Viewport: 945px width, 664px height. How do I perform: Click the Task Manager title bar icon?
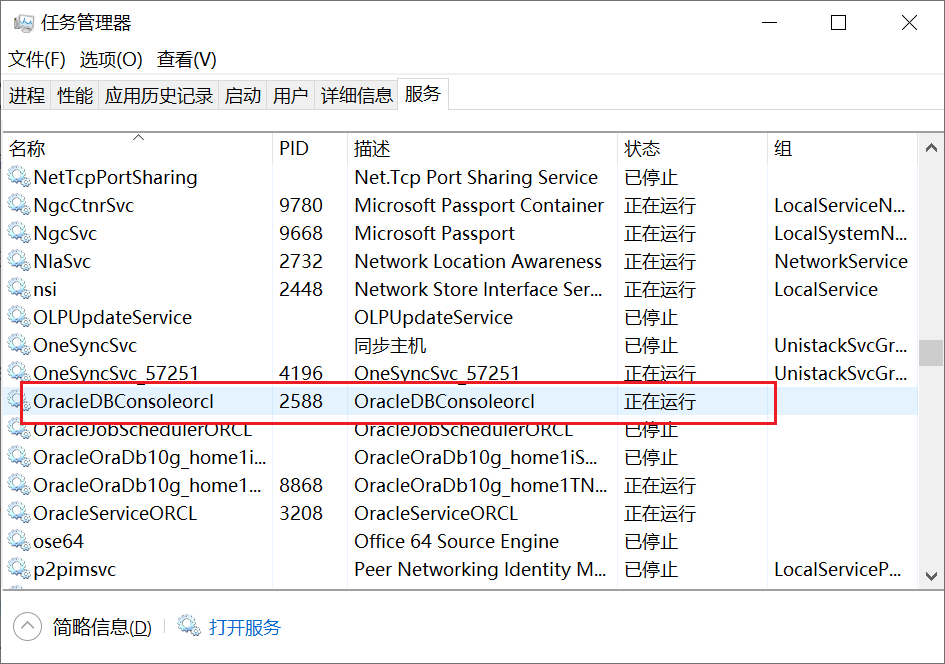click(23, 23)
